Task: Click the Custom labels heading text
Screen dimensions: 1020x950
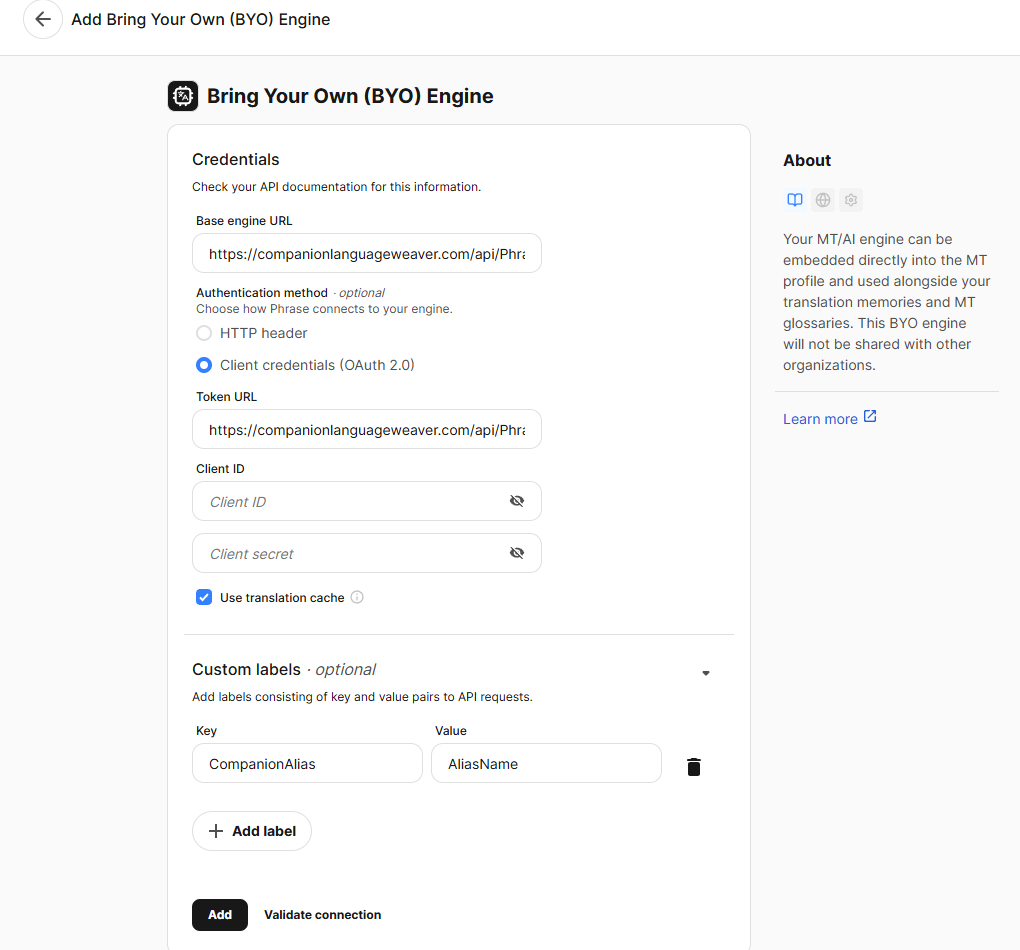Action: 246,670
